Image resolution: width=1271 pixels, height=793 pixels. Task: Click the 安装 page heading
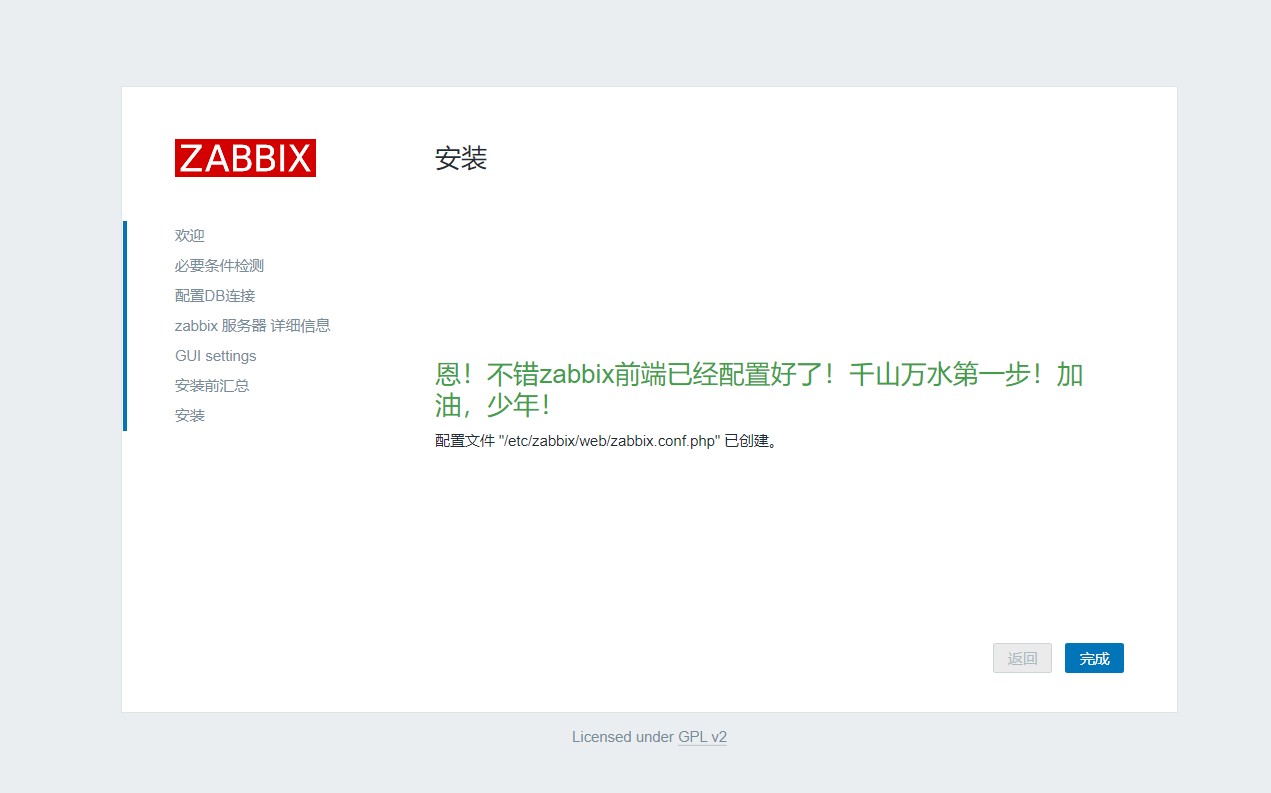click(x=461, y=158)
